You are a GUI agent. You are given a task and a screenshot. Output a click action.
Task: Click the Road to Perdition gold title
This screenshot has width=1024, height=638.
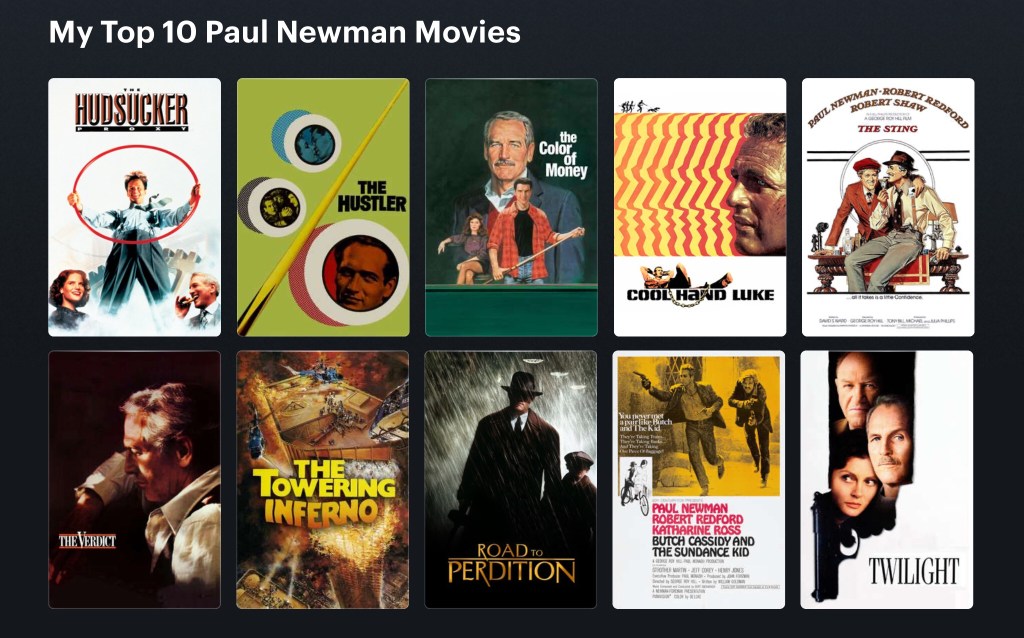[511, 563]
